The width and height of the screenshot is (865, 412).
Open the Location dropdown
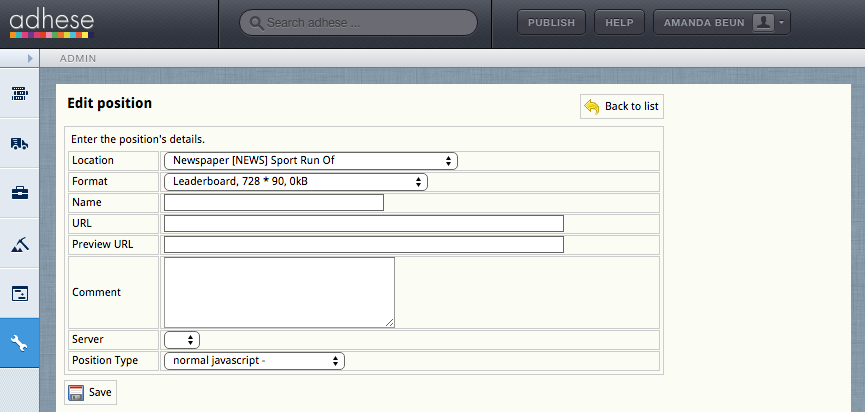coord(311,160)
